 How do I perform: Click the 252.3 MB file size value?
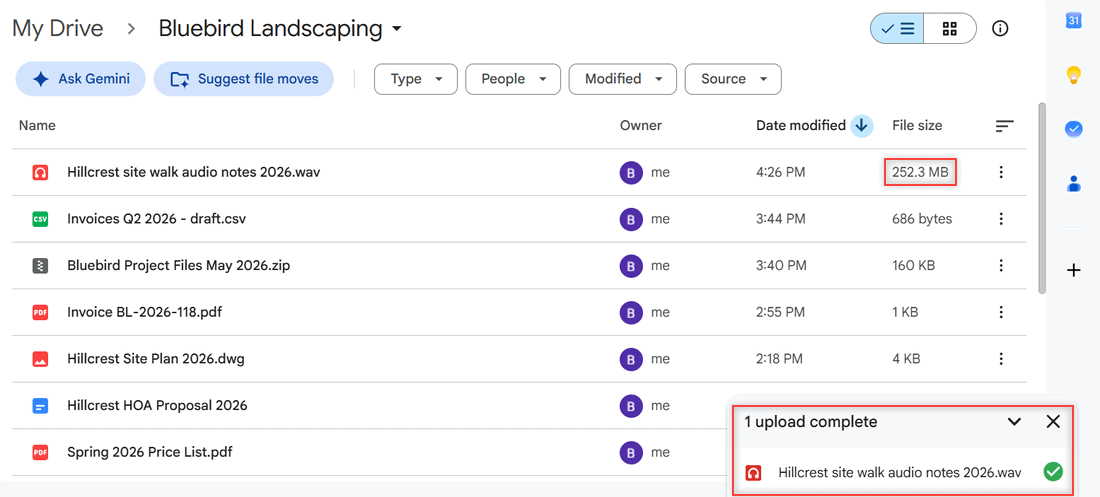(920, 172)
